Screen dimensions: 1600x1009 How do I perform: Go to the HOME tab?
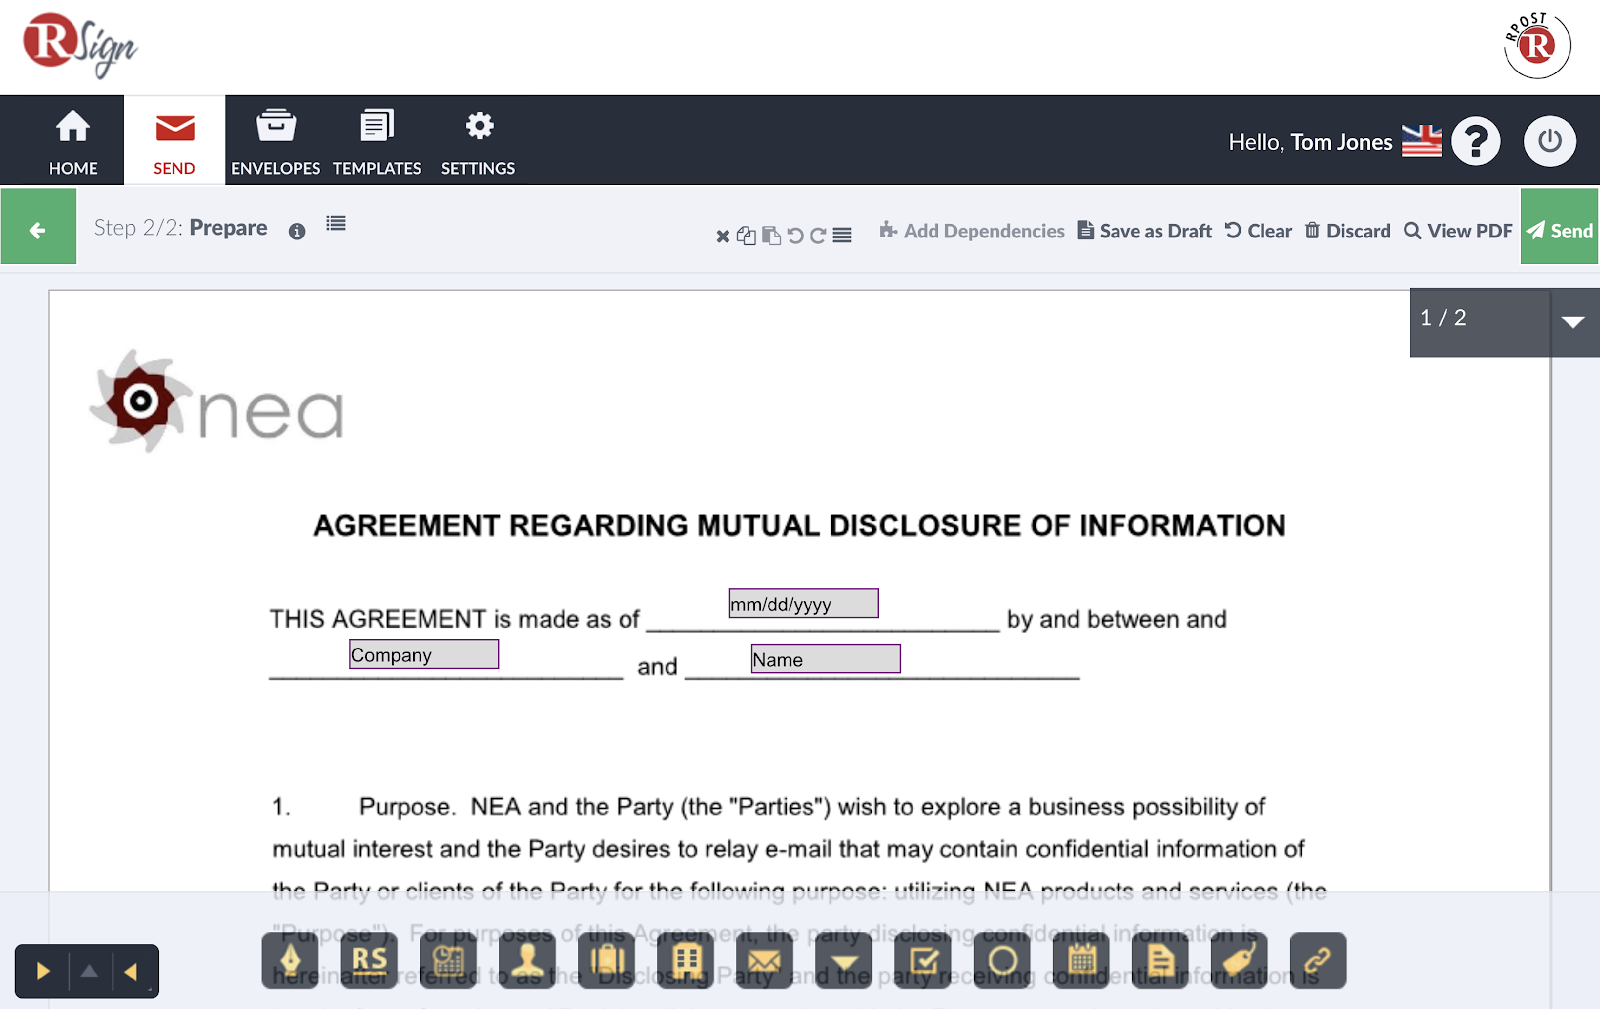[73, 141]
